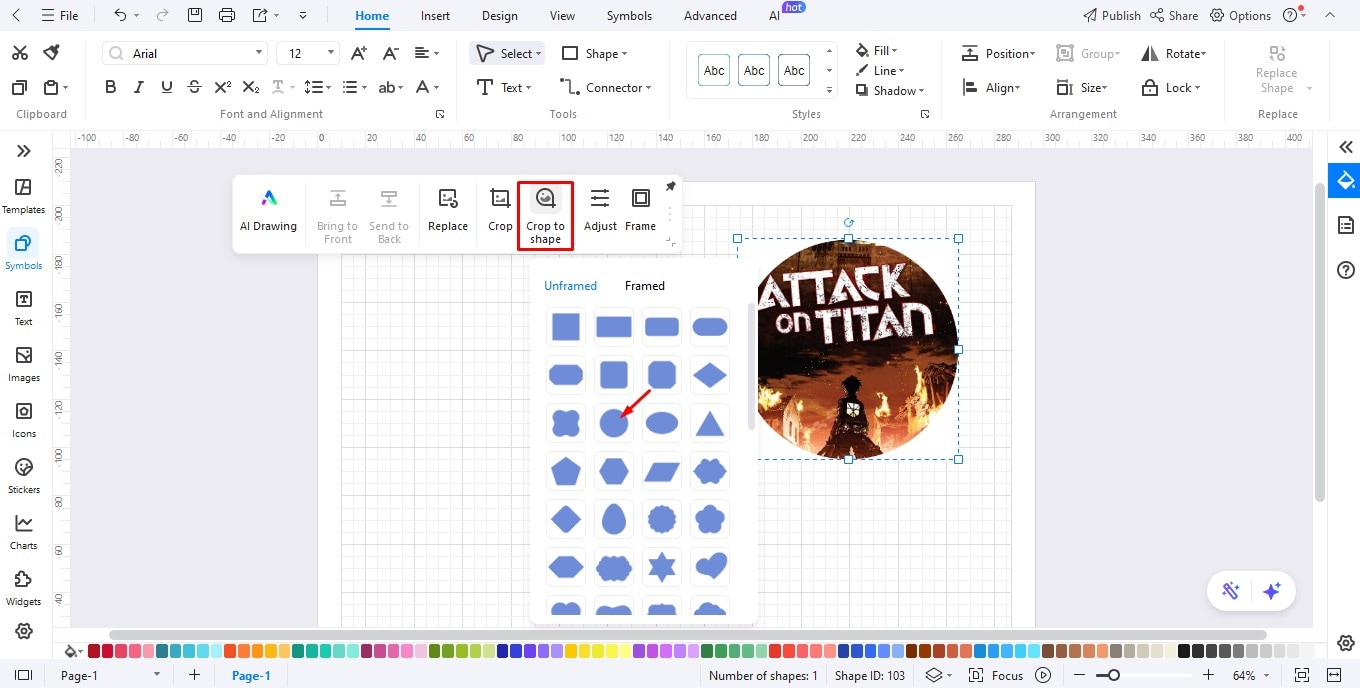1360x688 pixels.
Task: Pick the black swatch in color bar
Action: [x=1184, y=651]
